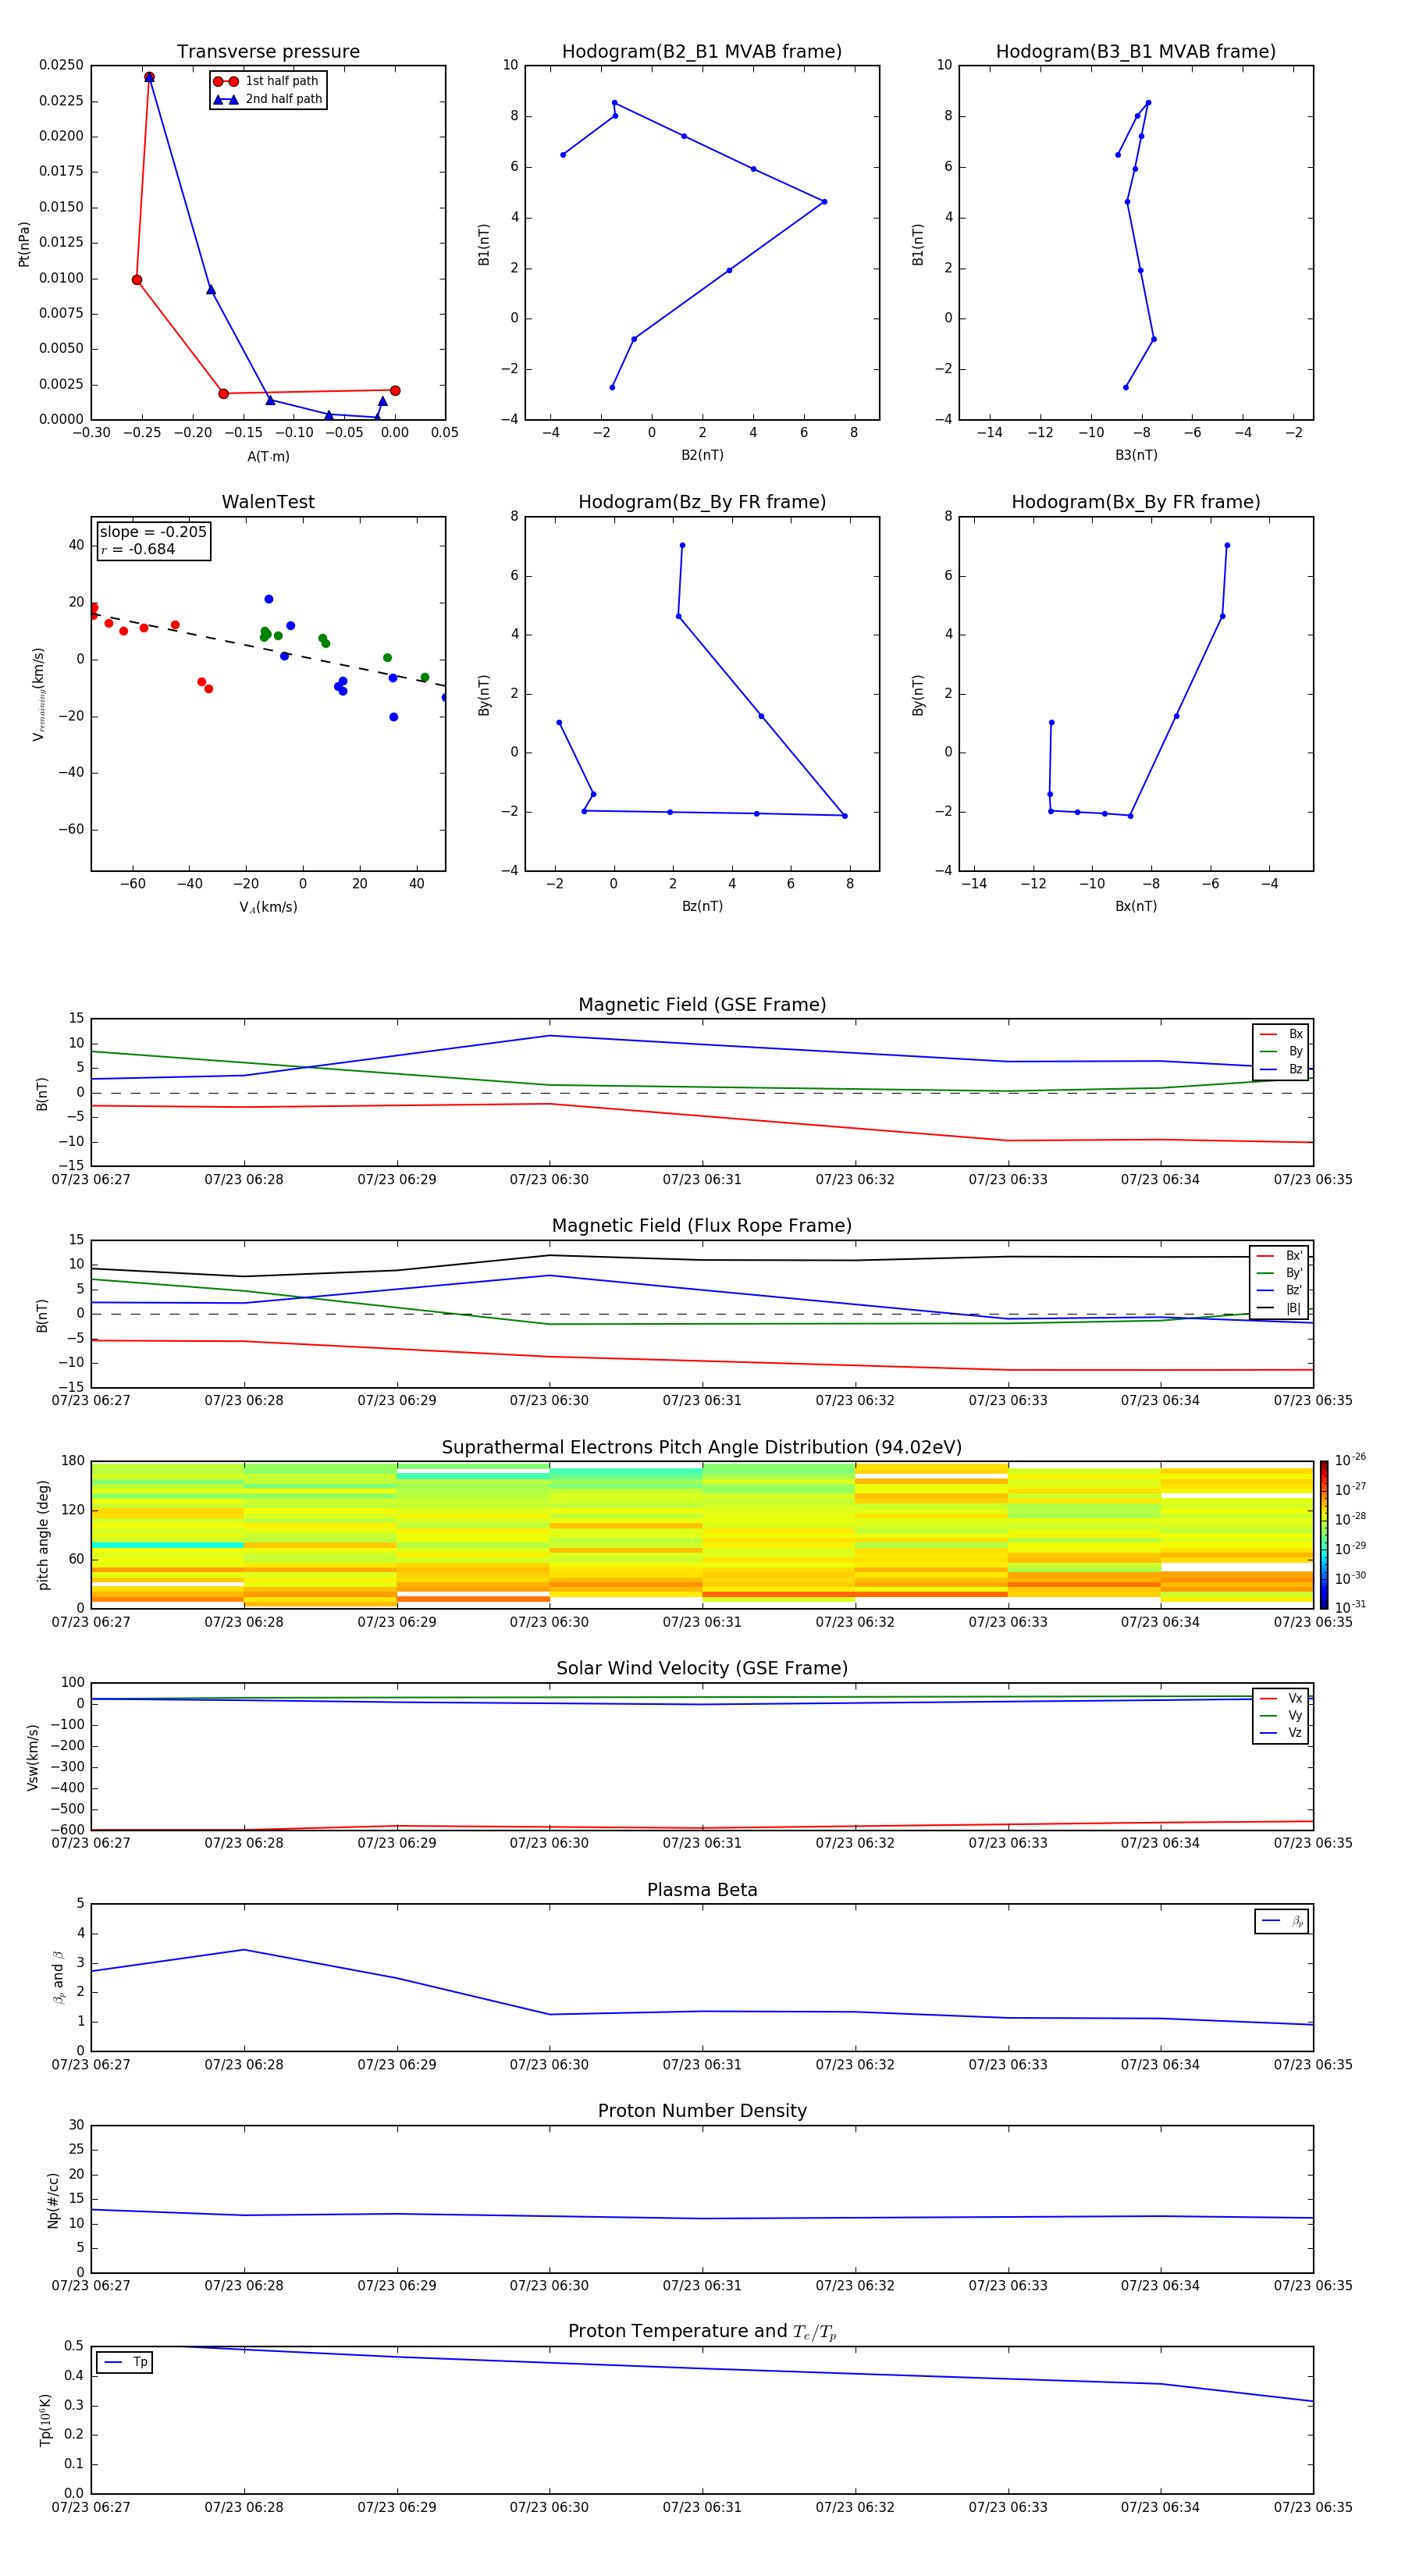Viewport: 1405px width, 2576px height.
Task: Click the 'Hodogram(B2_B1 MVAB frame)' title
Action: click(702, 52)
